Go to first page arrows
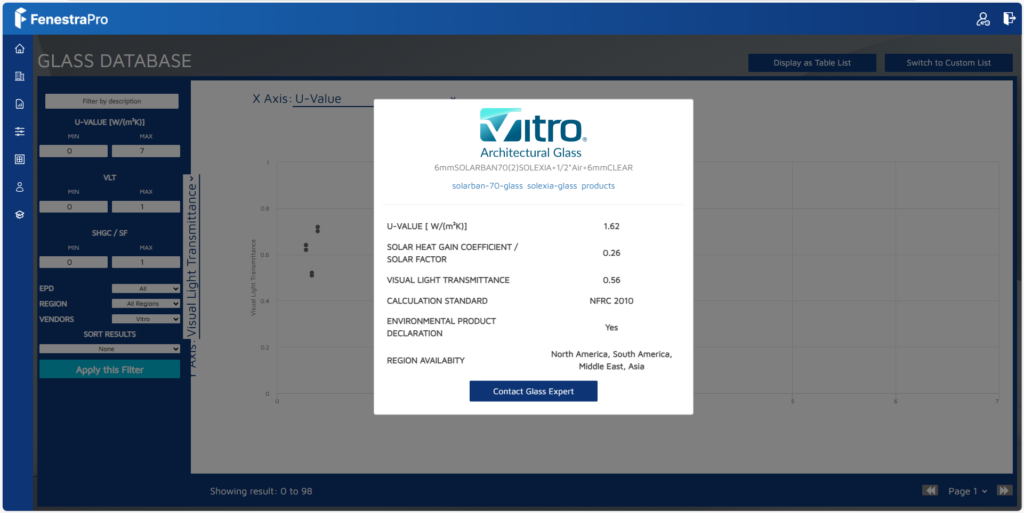Viewport: 1024px width, 513px height. (x=930, y=490)
